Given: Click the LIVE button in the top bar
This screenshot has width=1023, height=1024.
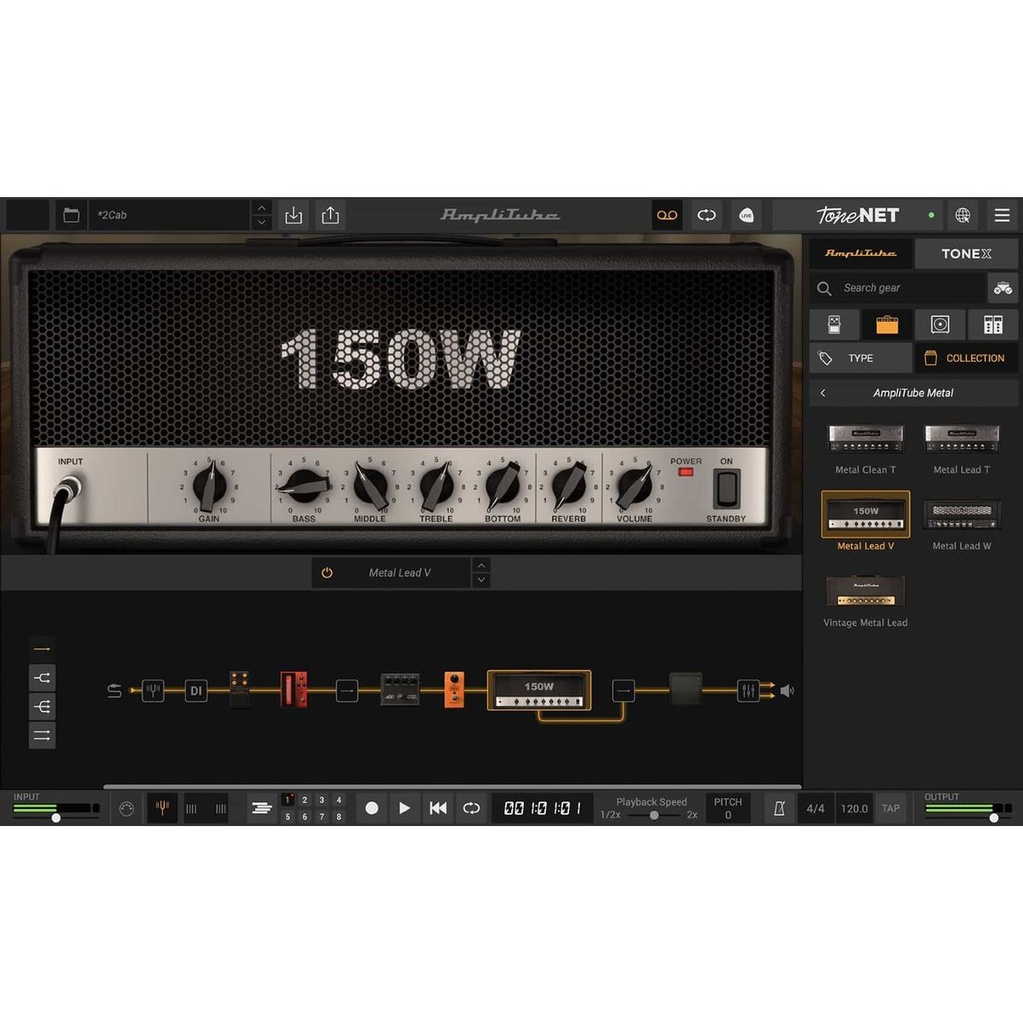Looking at the screenshot, I should pyautogui.click(x=746, y=215).
